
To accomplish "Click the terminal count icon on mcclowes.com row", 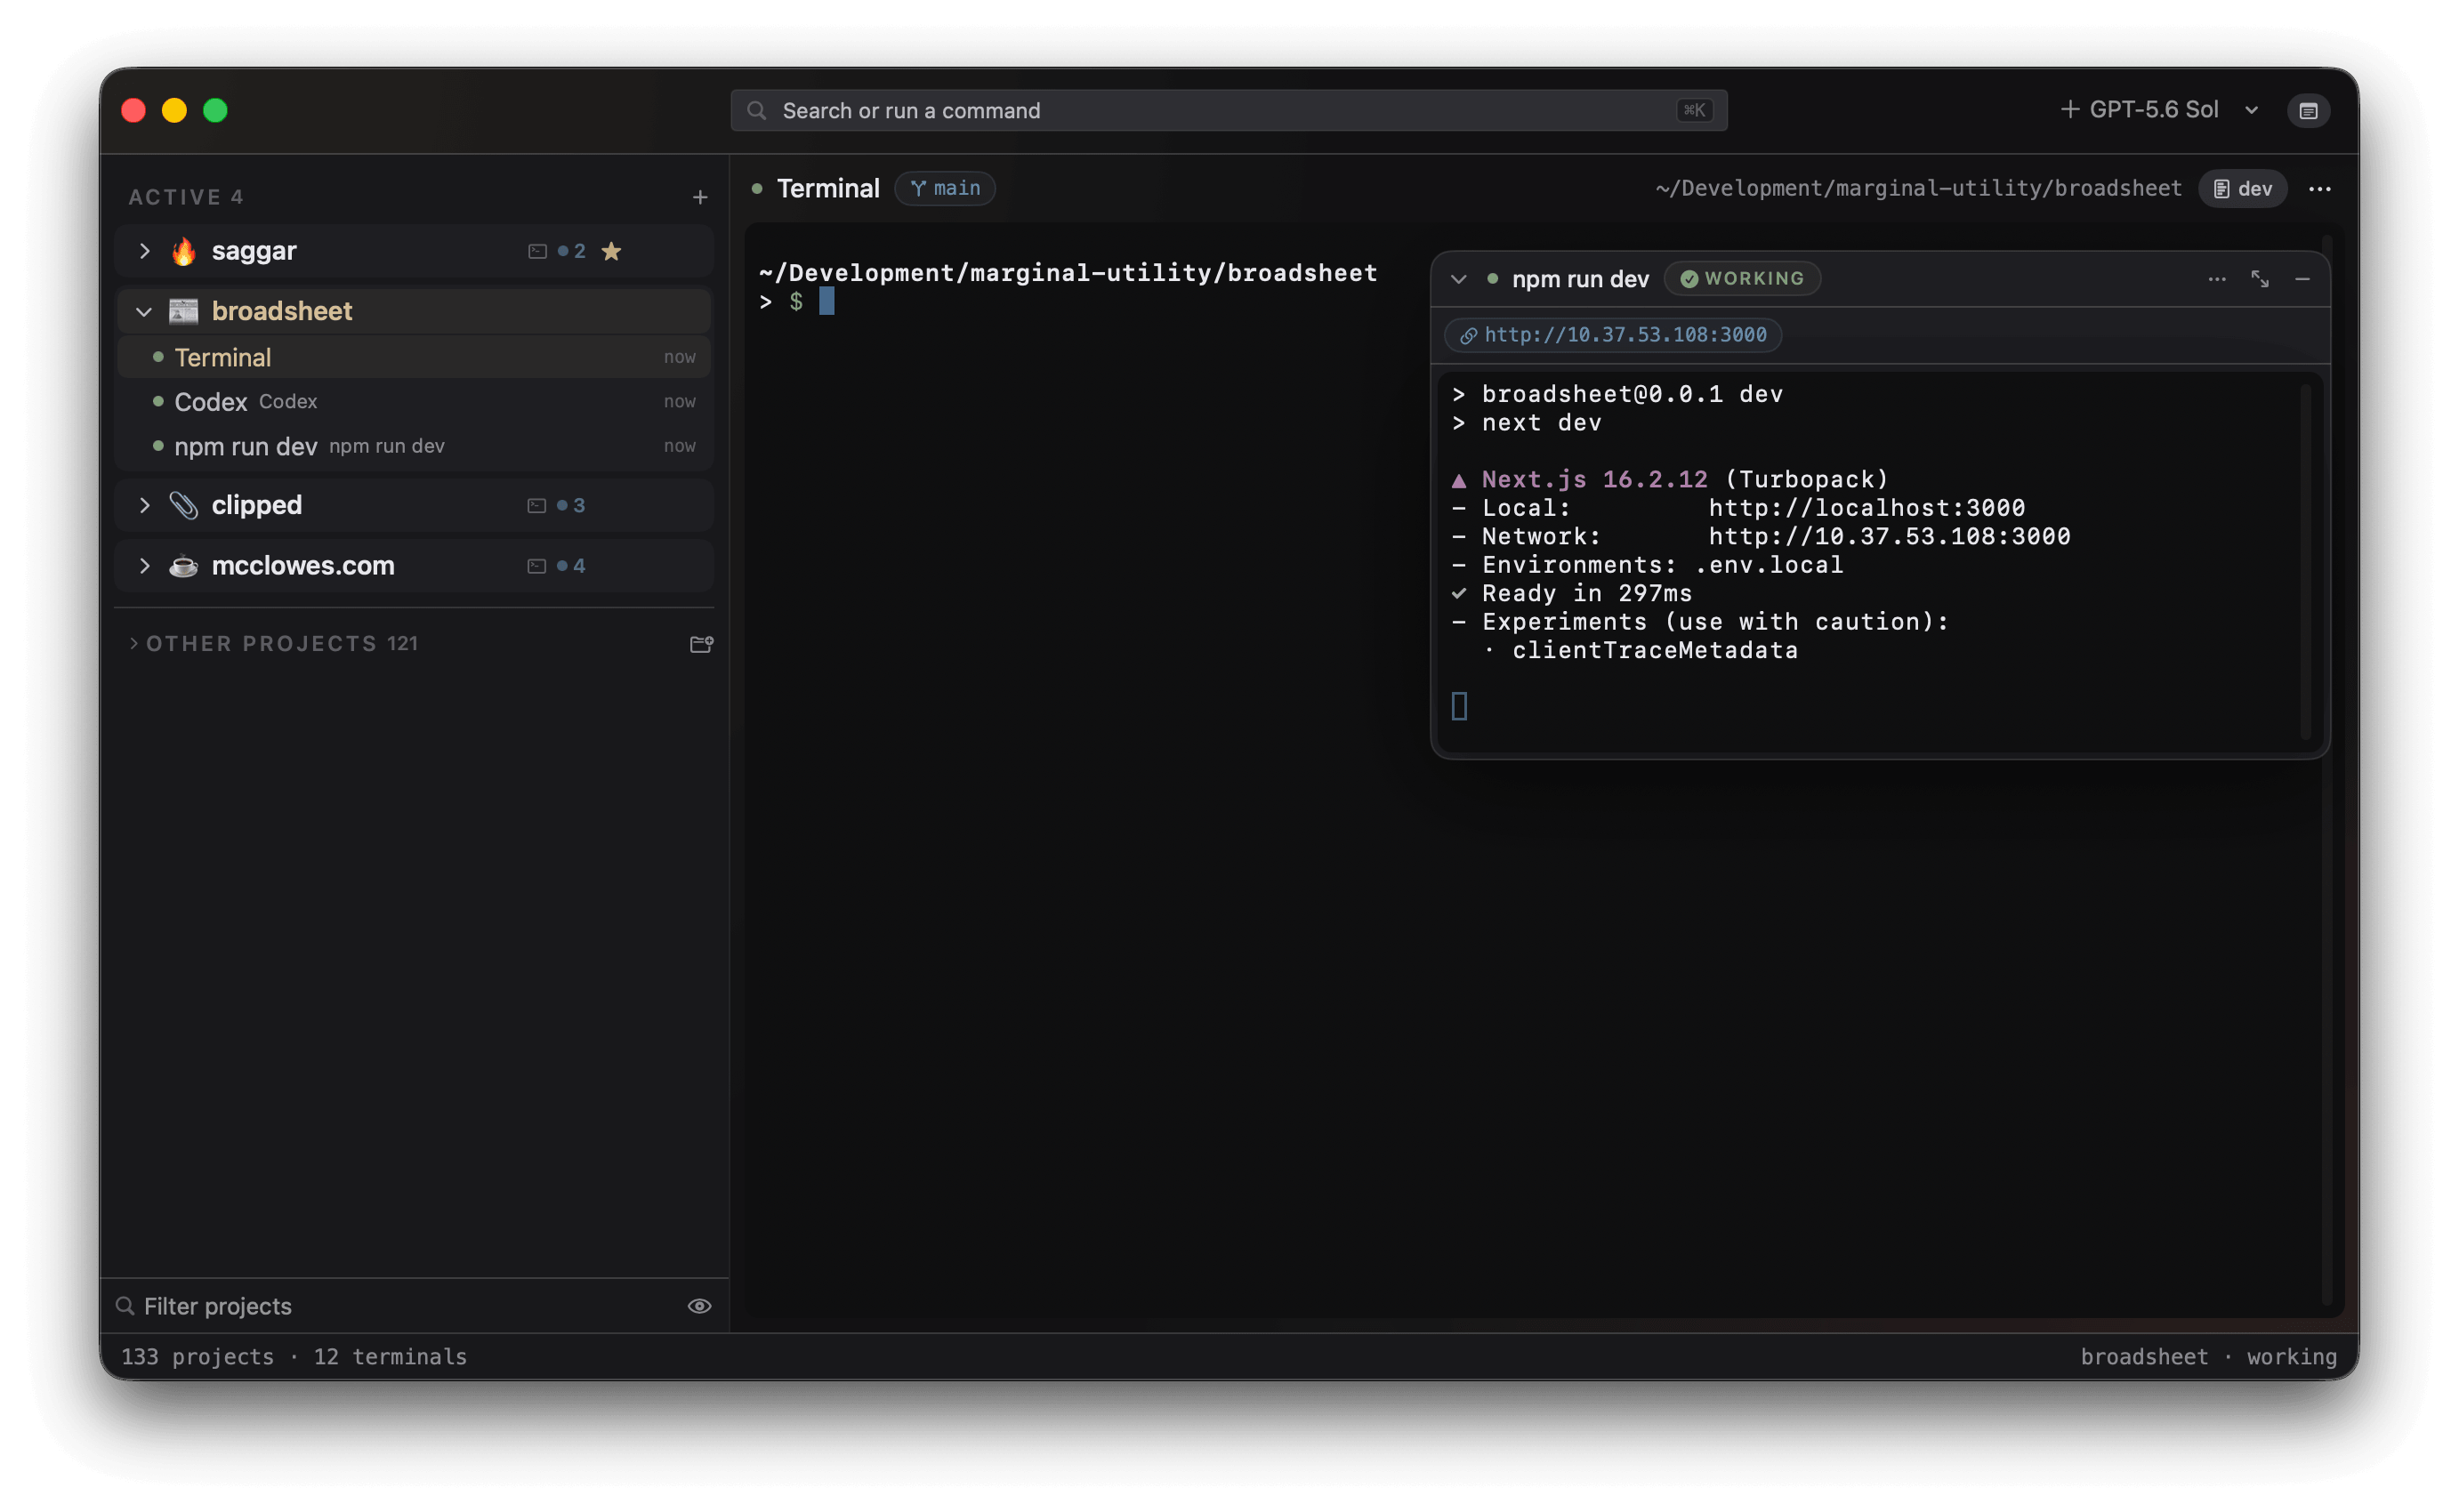I will coord(536,566).
